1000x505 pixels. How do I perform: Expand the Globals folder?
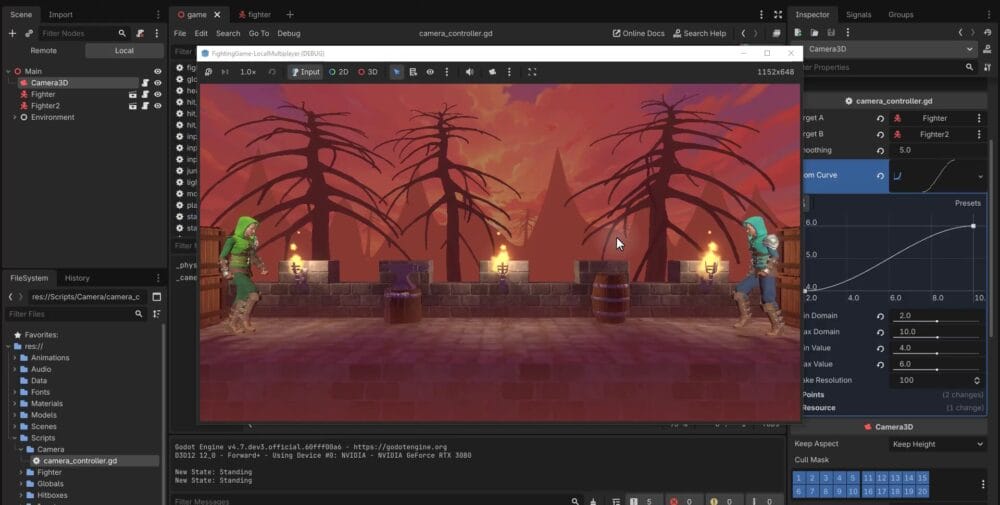pyautogui.click(x=21, y=484)
